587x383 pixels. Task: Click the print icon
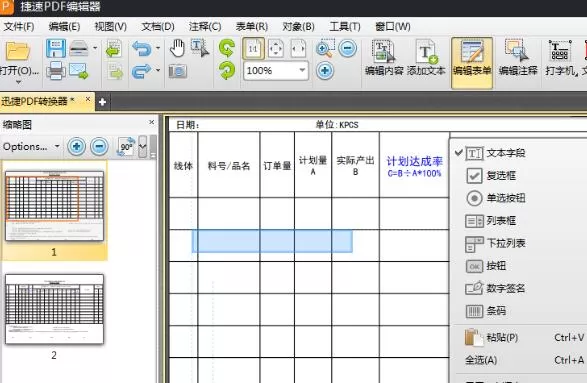click(56, 70)
